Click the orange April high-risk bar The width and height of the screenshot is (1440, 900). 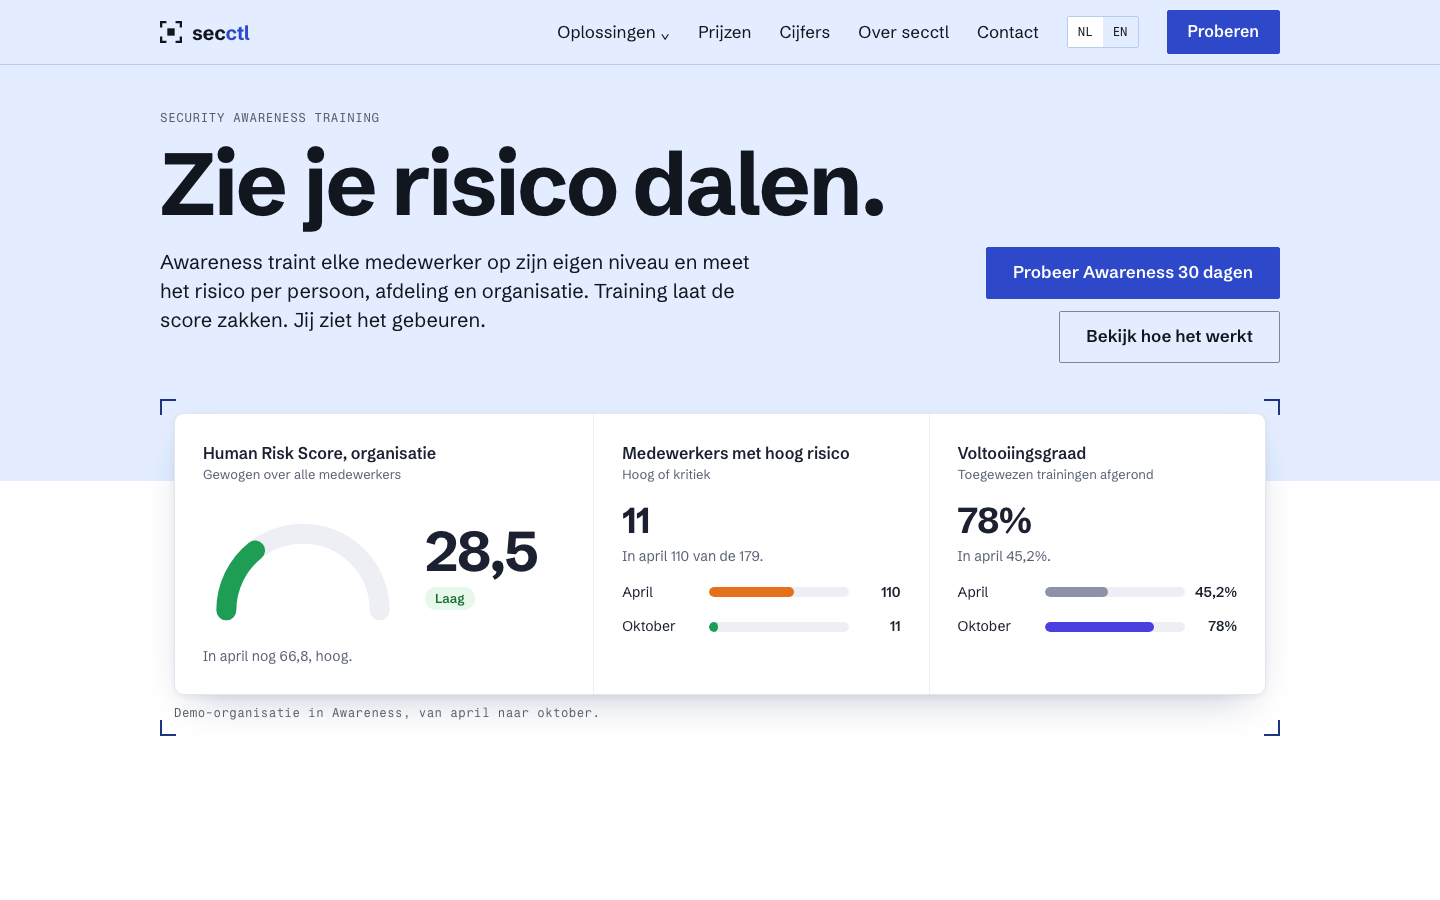click(x=751, y=592)
